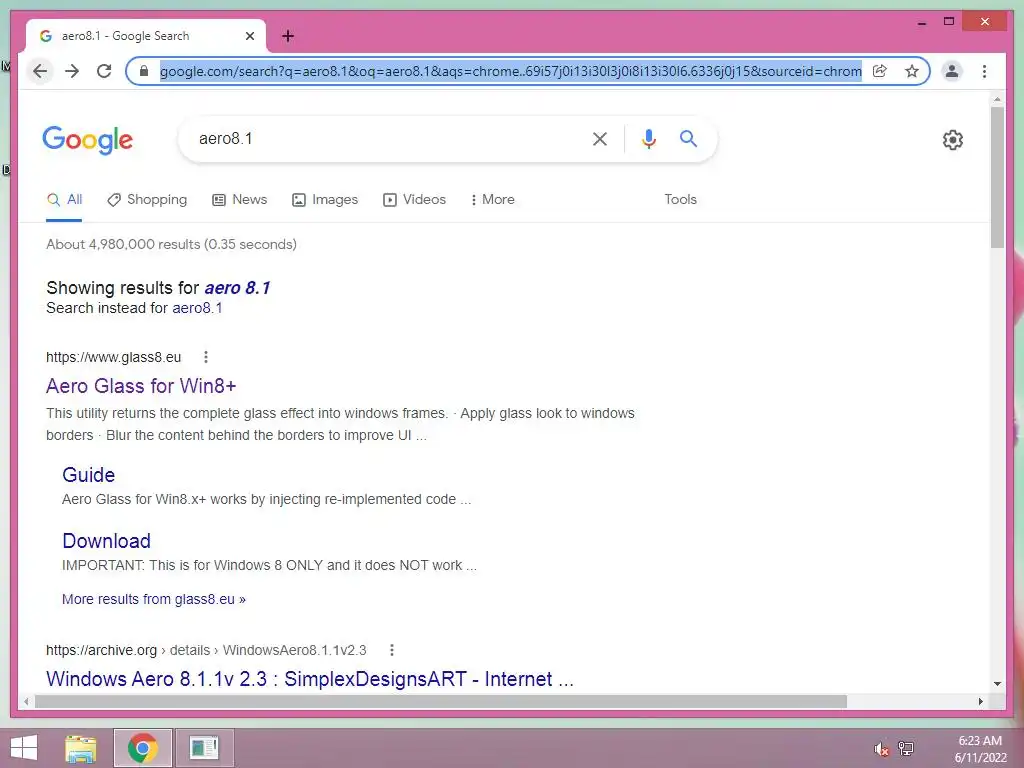Open the Chrome profile avatar
Image resolution: width=1024 pixels, height=768 pixels.
point(952,71)
